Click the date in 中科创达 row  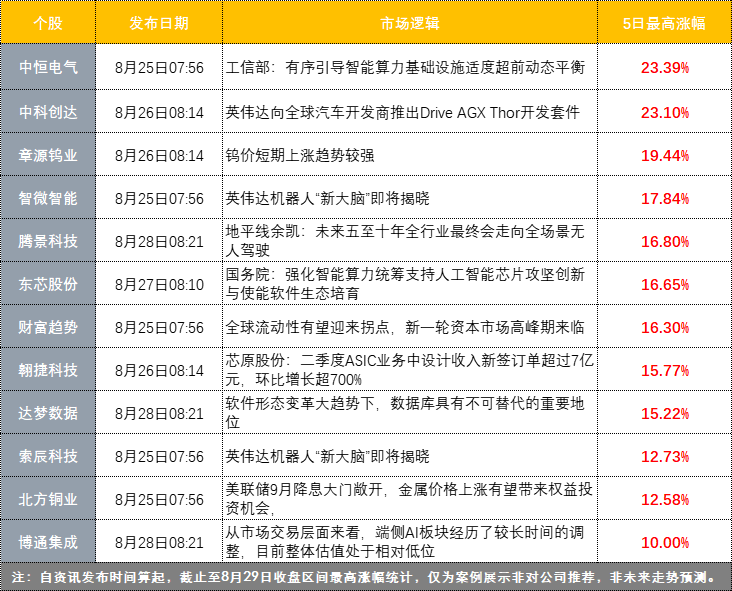(159, 113)
